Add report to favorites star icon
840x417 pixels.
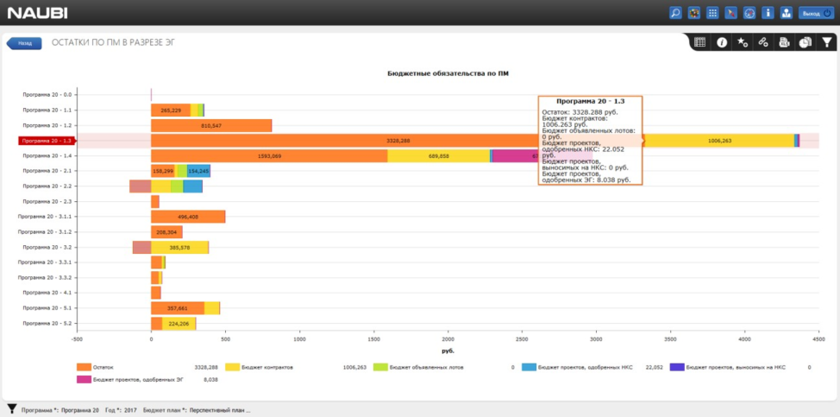(x=742, y=43)
